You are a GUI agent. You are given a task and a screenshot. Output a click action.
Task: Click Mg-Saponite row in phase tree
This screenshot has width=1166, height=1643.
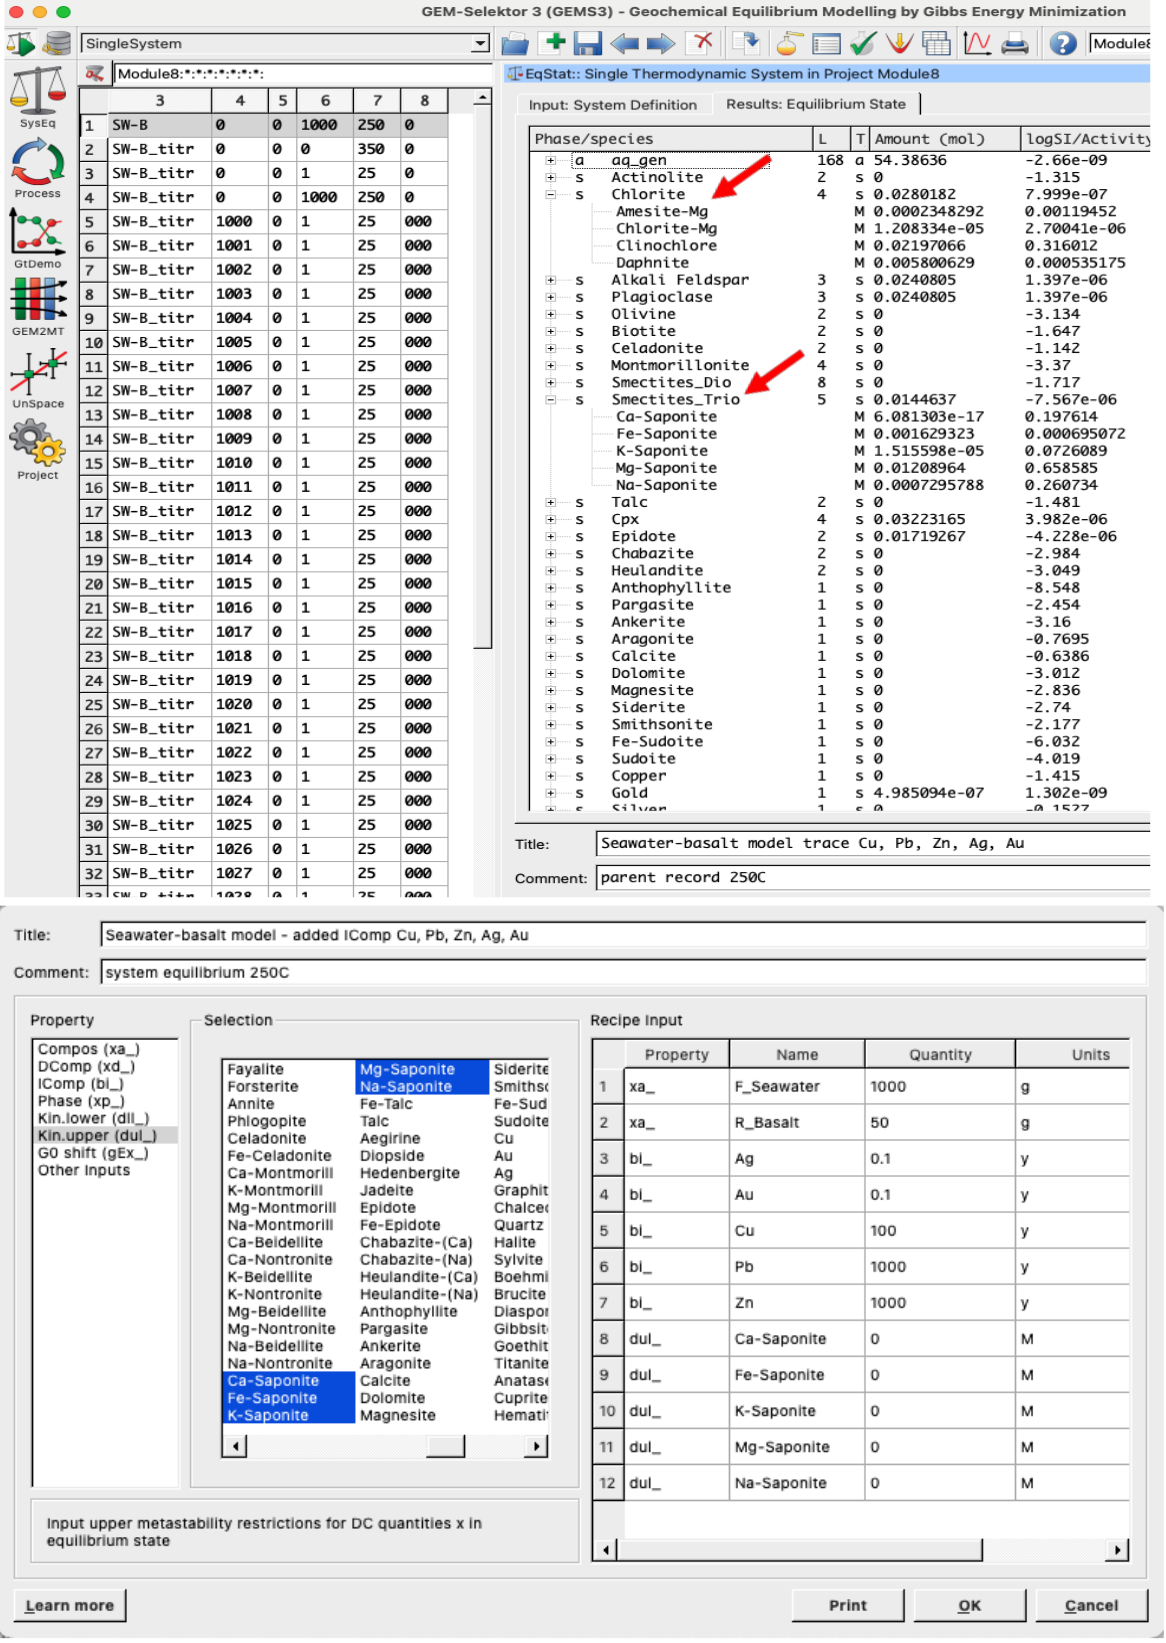pos(666,468)
